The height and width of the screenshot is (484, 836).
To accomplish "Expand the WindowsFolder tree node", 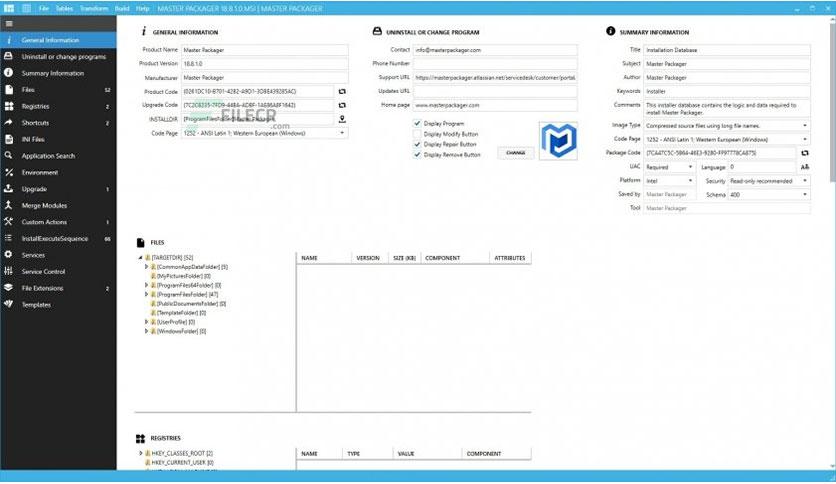I will (147, 331).
